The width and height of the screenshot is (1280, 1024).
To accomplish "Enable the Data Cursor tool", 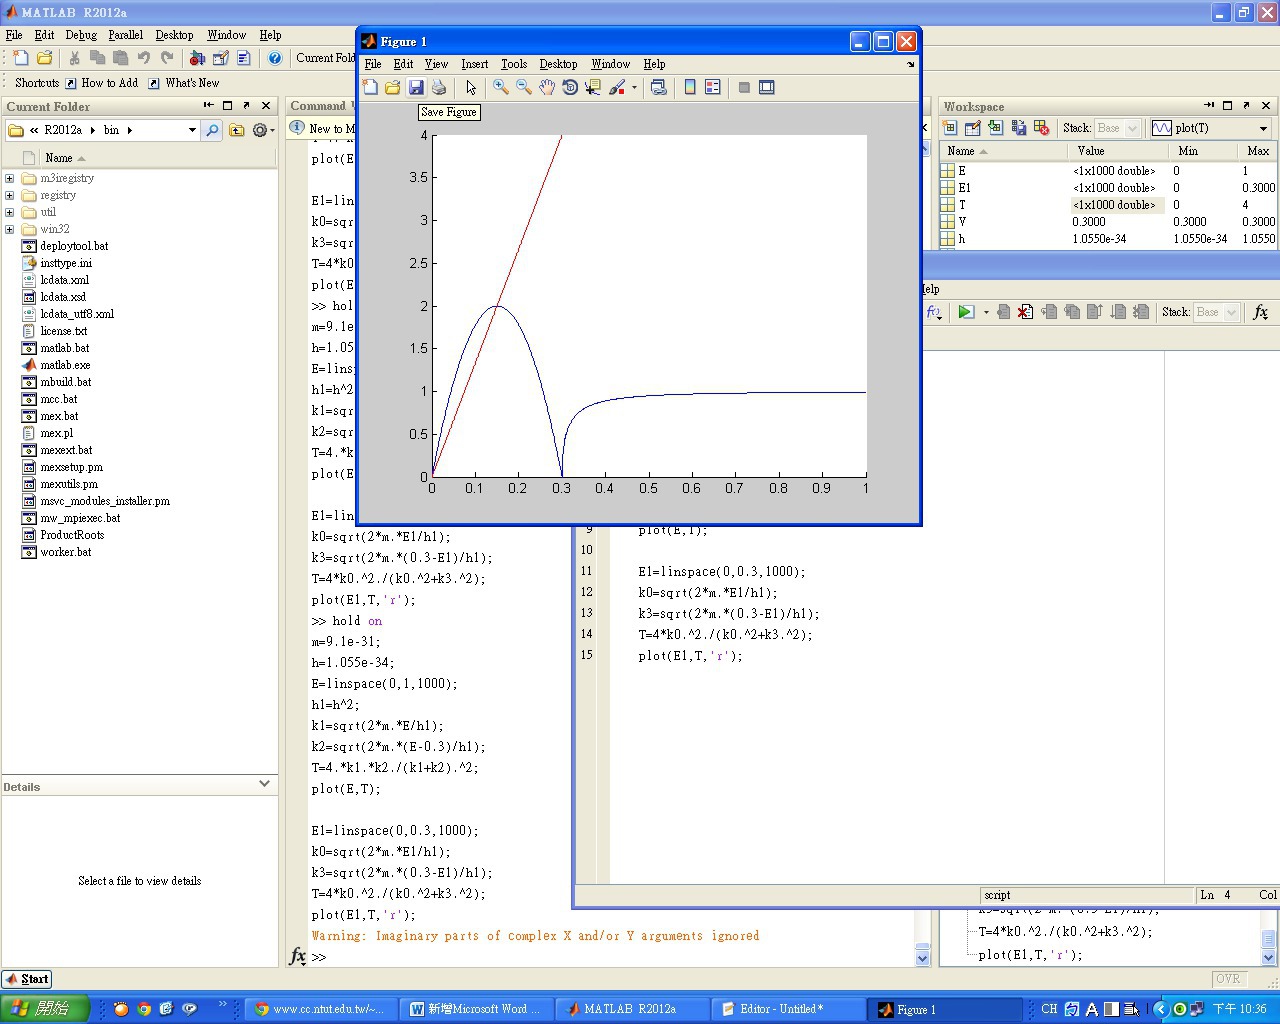I will point(593,88).
